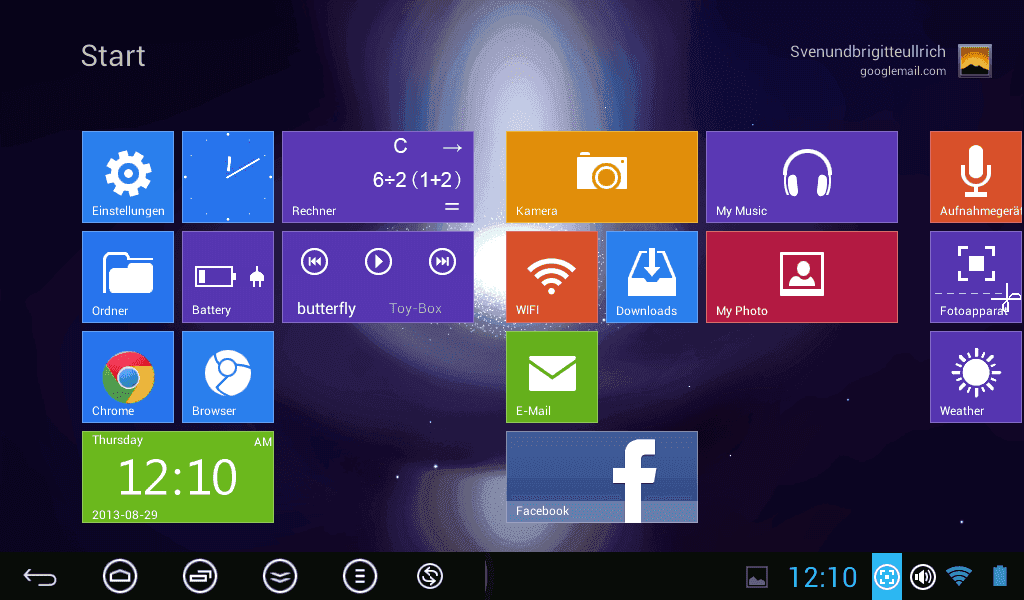This screenshot has width=1024, height=600.
Task: Tap the volume speaker icon in the status bar
Action: pos(923,576)
